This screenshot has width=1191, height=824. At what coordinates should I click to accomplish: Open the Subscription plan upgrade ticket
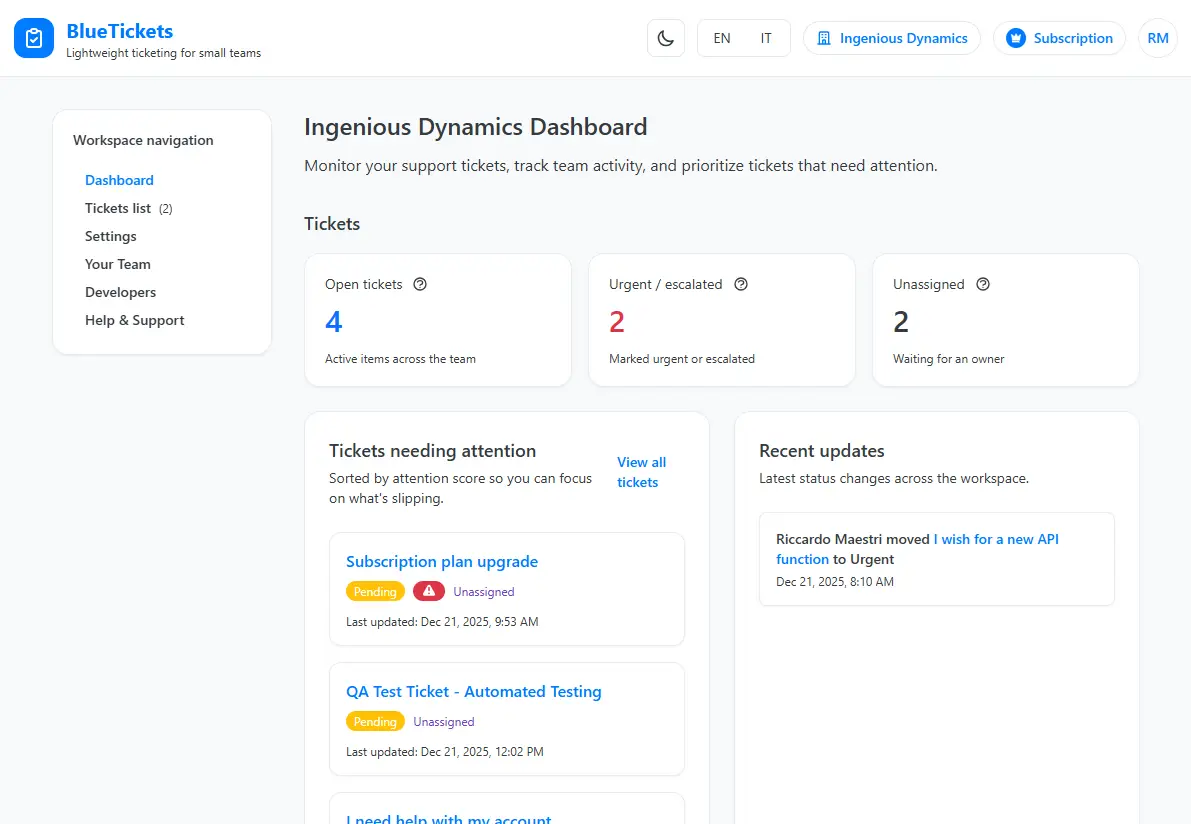pos(442,562)
